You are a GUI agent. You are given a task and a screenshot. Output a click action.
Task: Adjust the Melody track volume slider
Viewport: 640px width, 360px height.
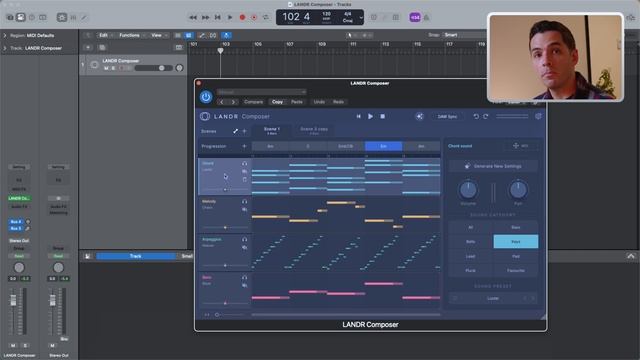(225, 227)
